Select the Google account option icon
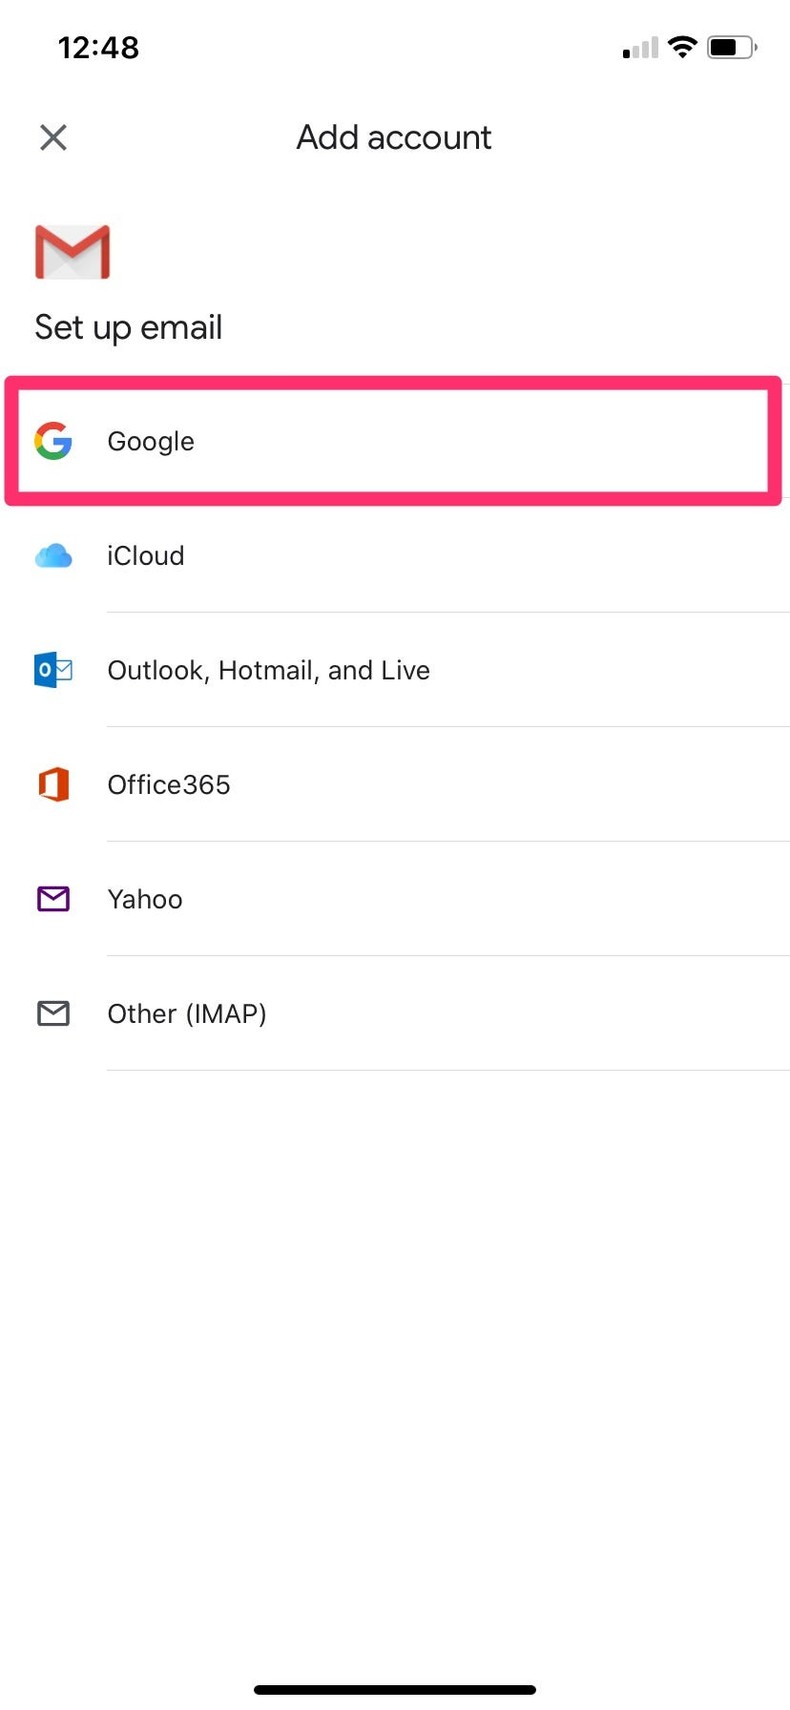790x1710 pixels. coord(53,441)
